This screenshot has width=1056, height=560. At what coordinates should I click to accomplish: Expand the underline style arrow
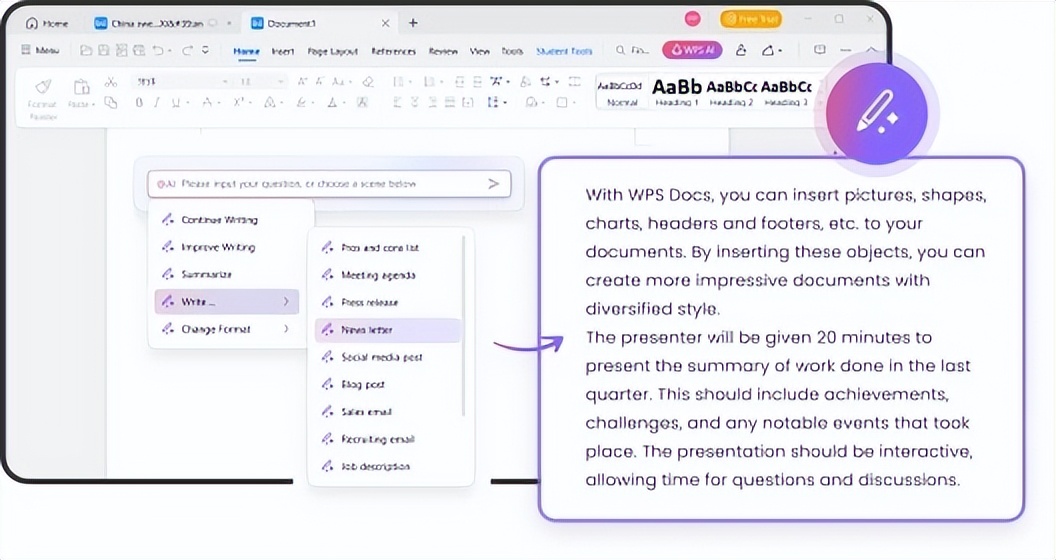coord(187,103)
